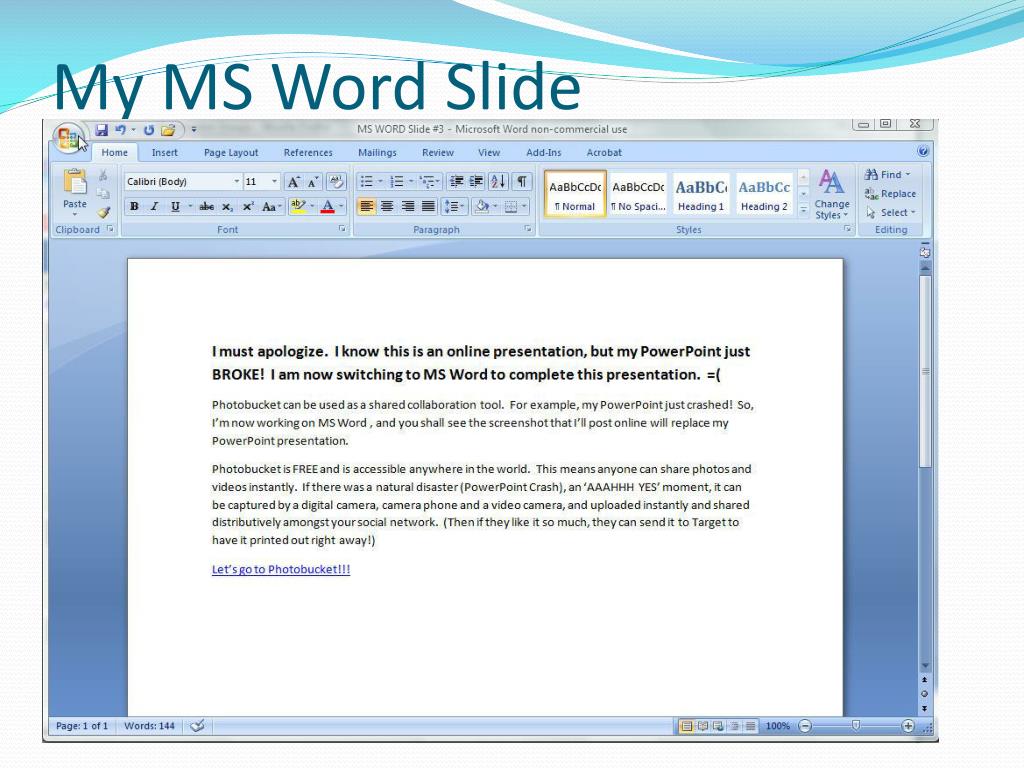The width and height of the screenshot is (1024, 768).
Task: Click the vertical scrollbar thumb
Action: (x=925, y=371)
